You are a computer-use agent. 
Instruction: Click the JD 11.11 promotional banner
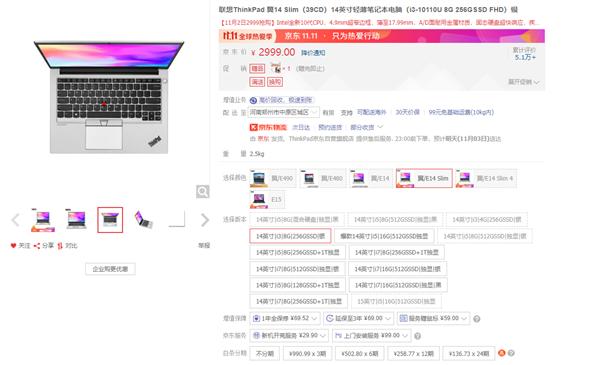[x=382, y=36]
